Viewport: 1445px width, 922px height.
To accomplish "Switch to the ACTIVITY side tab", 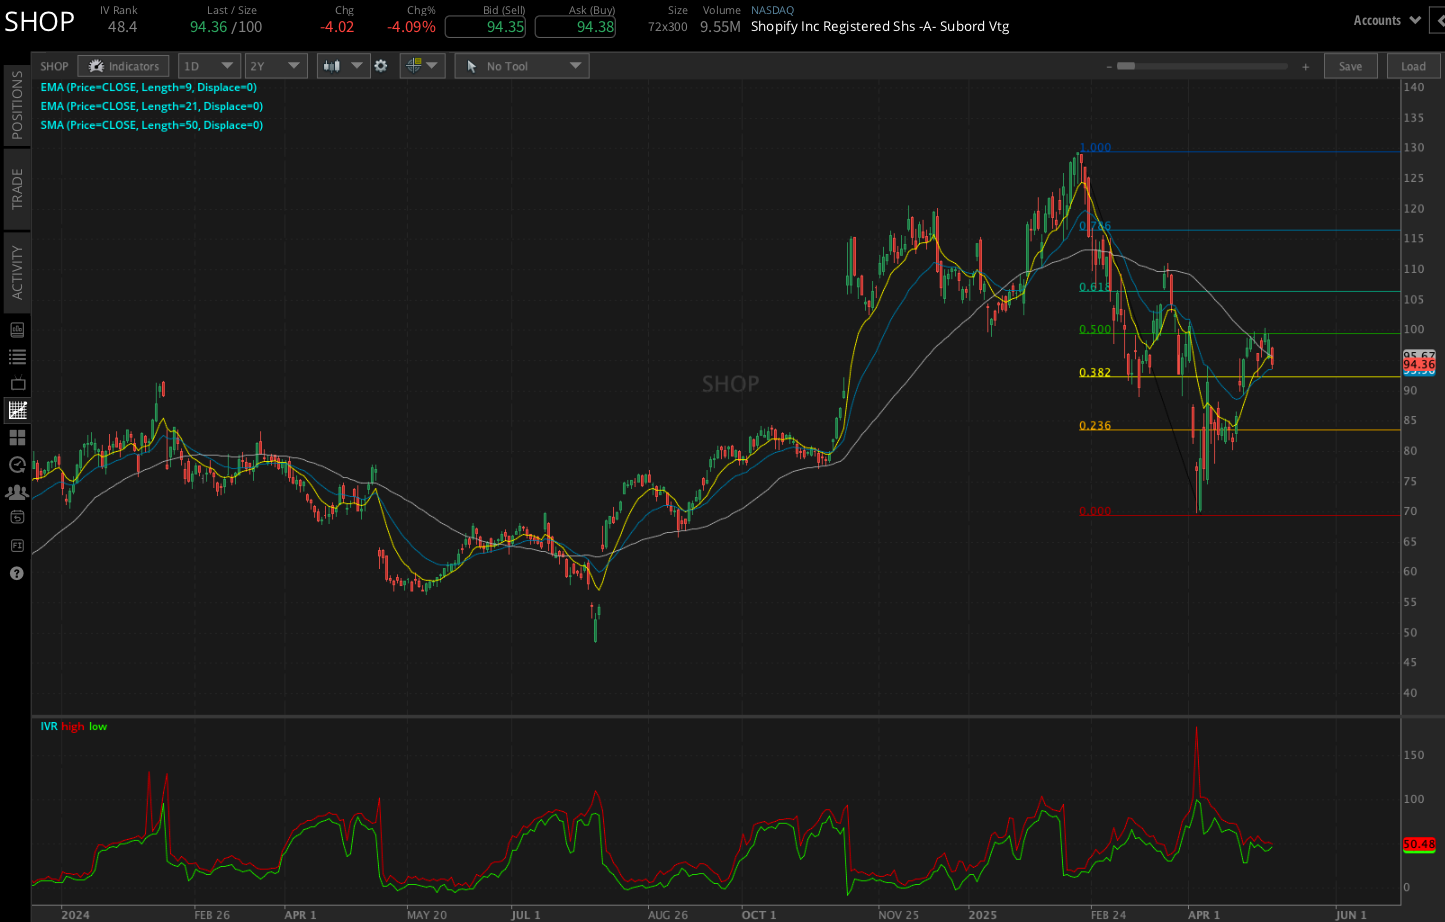I will tap(17, 272).
